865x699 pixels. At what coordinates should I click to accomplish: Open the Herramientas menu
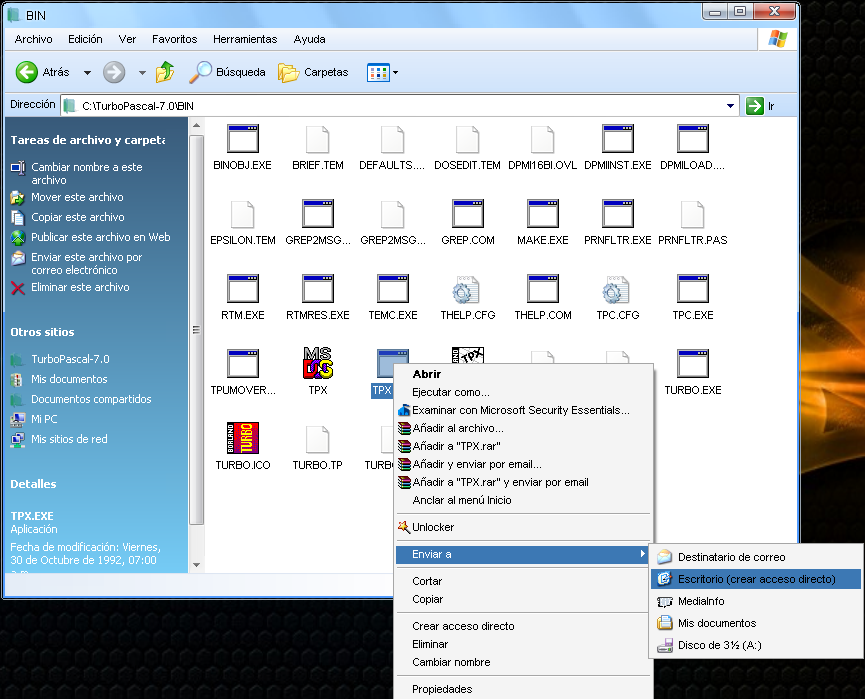click(245, 39)
